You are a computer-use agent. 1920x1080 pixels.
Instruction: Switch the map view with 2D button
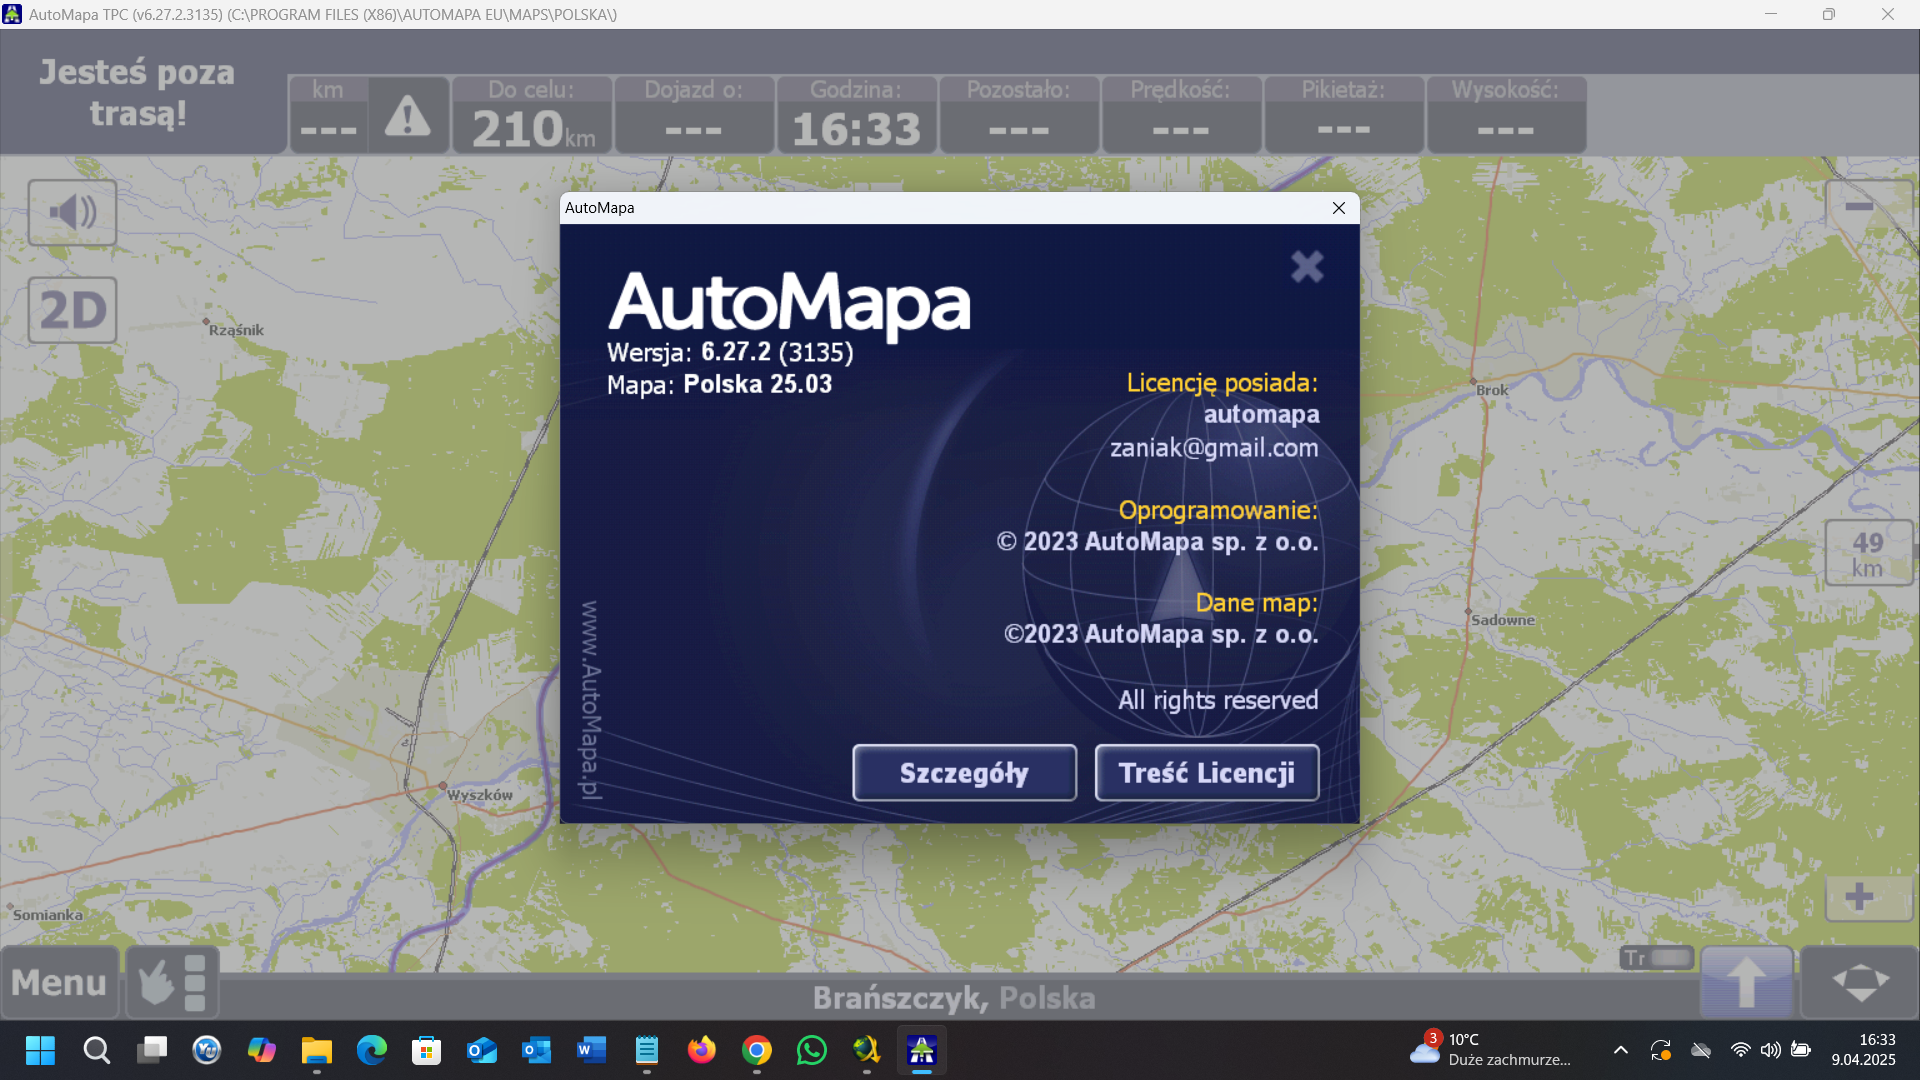pyautogui.click(x=72, y=310)
